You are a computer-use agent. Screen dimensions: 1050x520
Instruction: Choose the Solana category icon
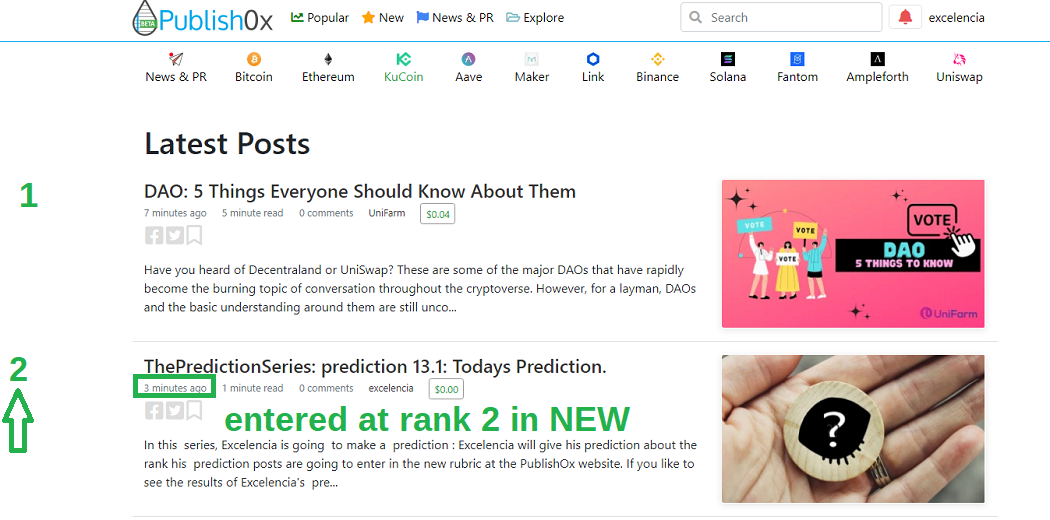click(x=727, y=60)
